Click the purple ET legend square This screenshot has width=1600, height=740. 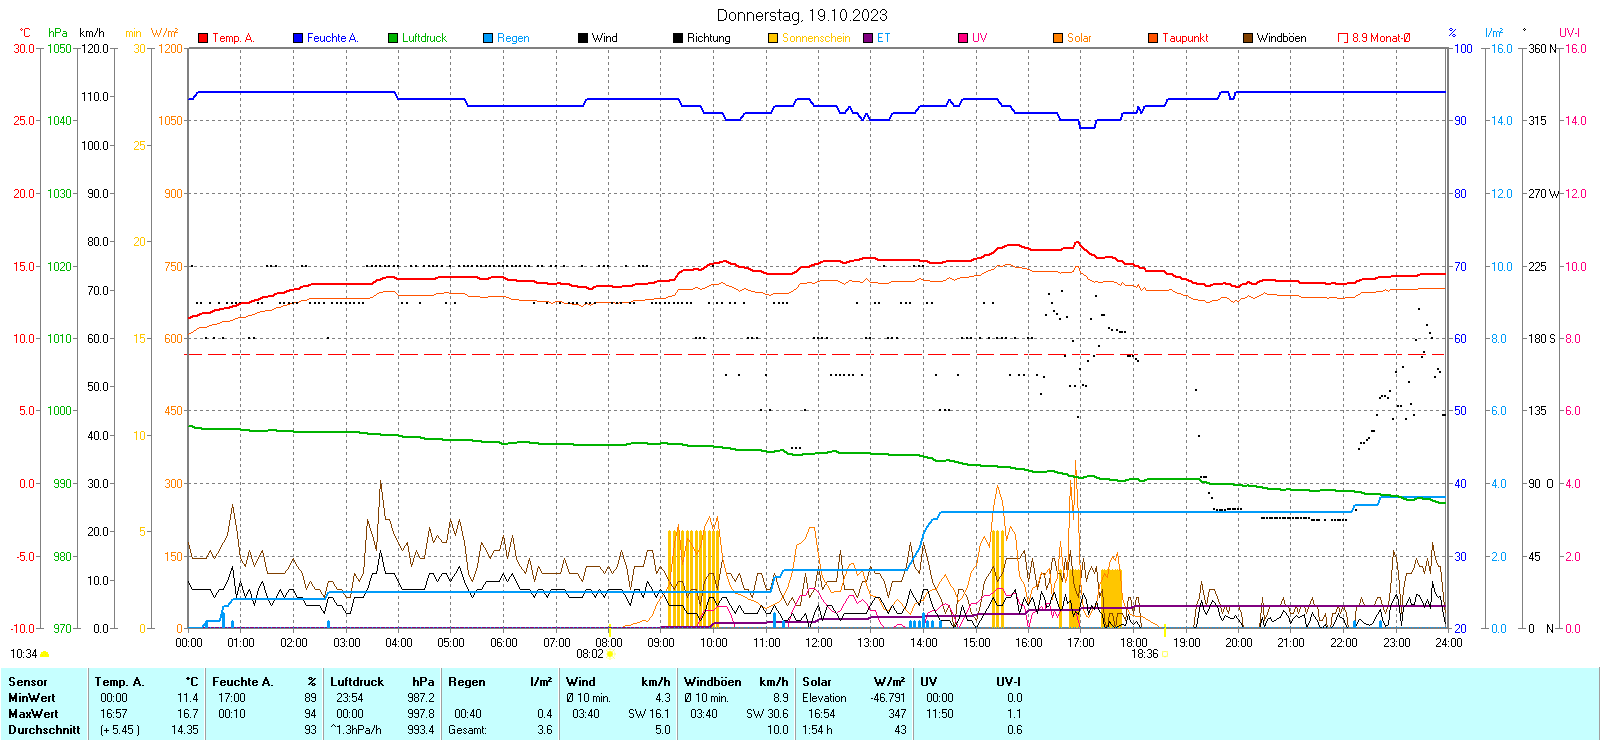[x=868, y=38]
